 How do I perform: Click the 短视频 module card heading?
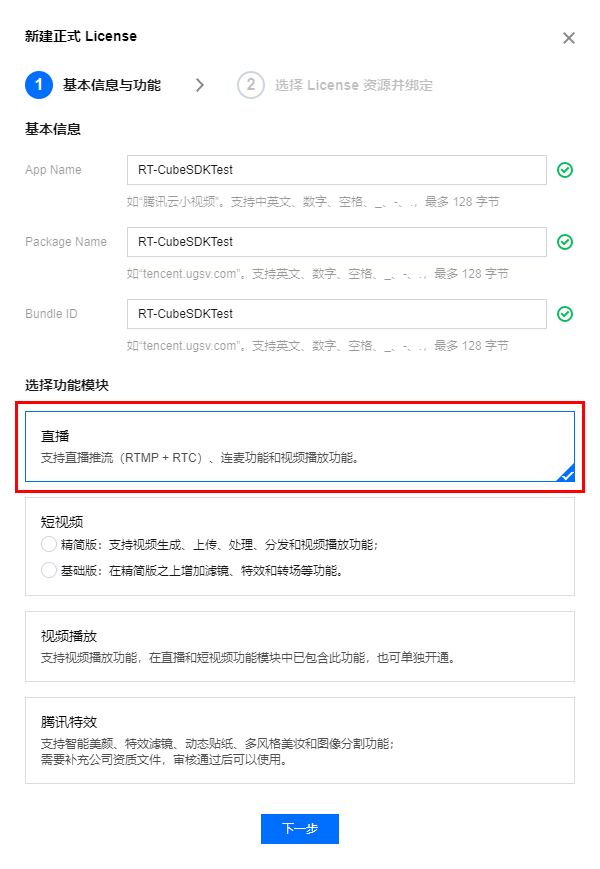tap(62, 522)
